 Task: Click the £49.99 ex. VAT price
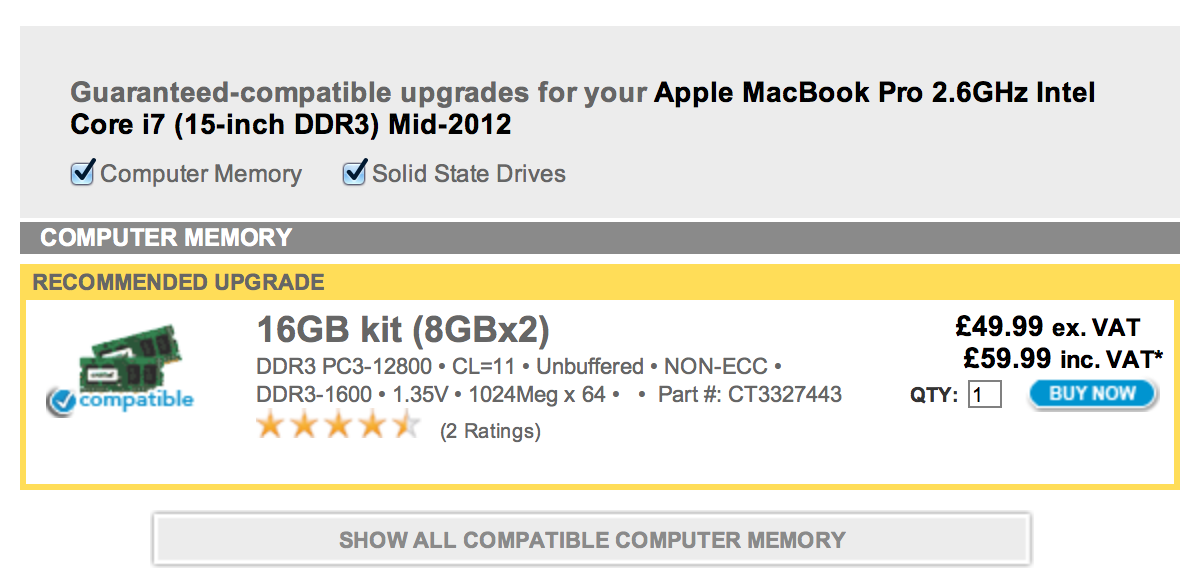point(1047,327)
